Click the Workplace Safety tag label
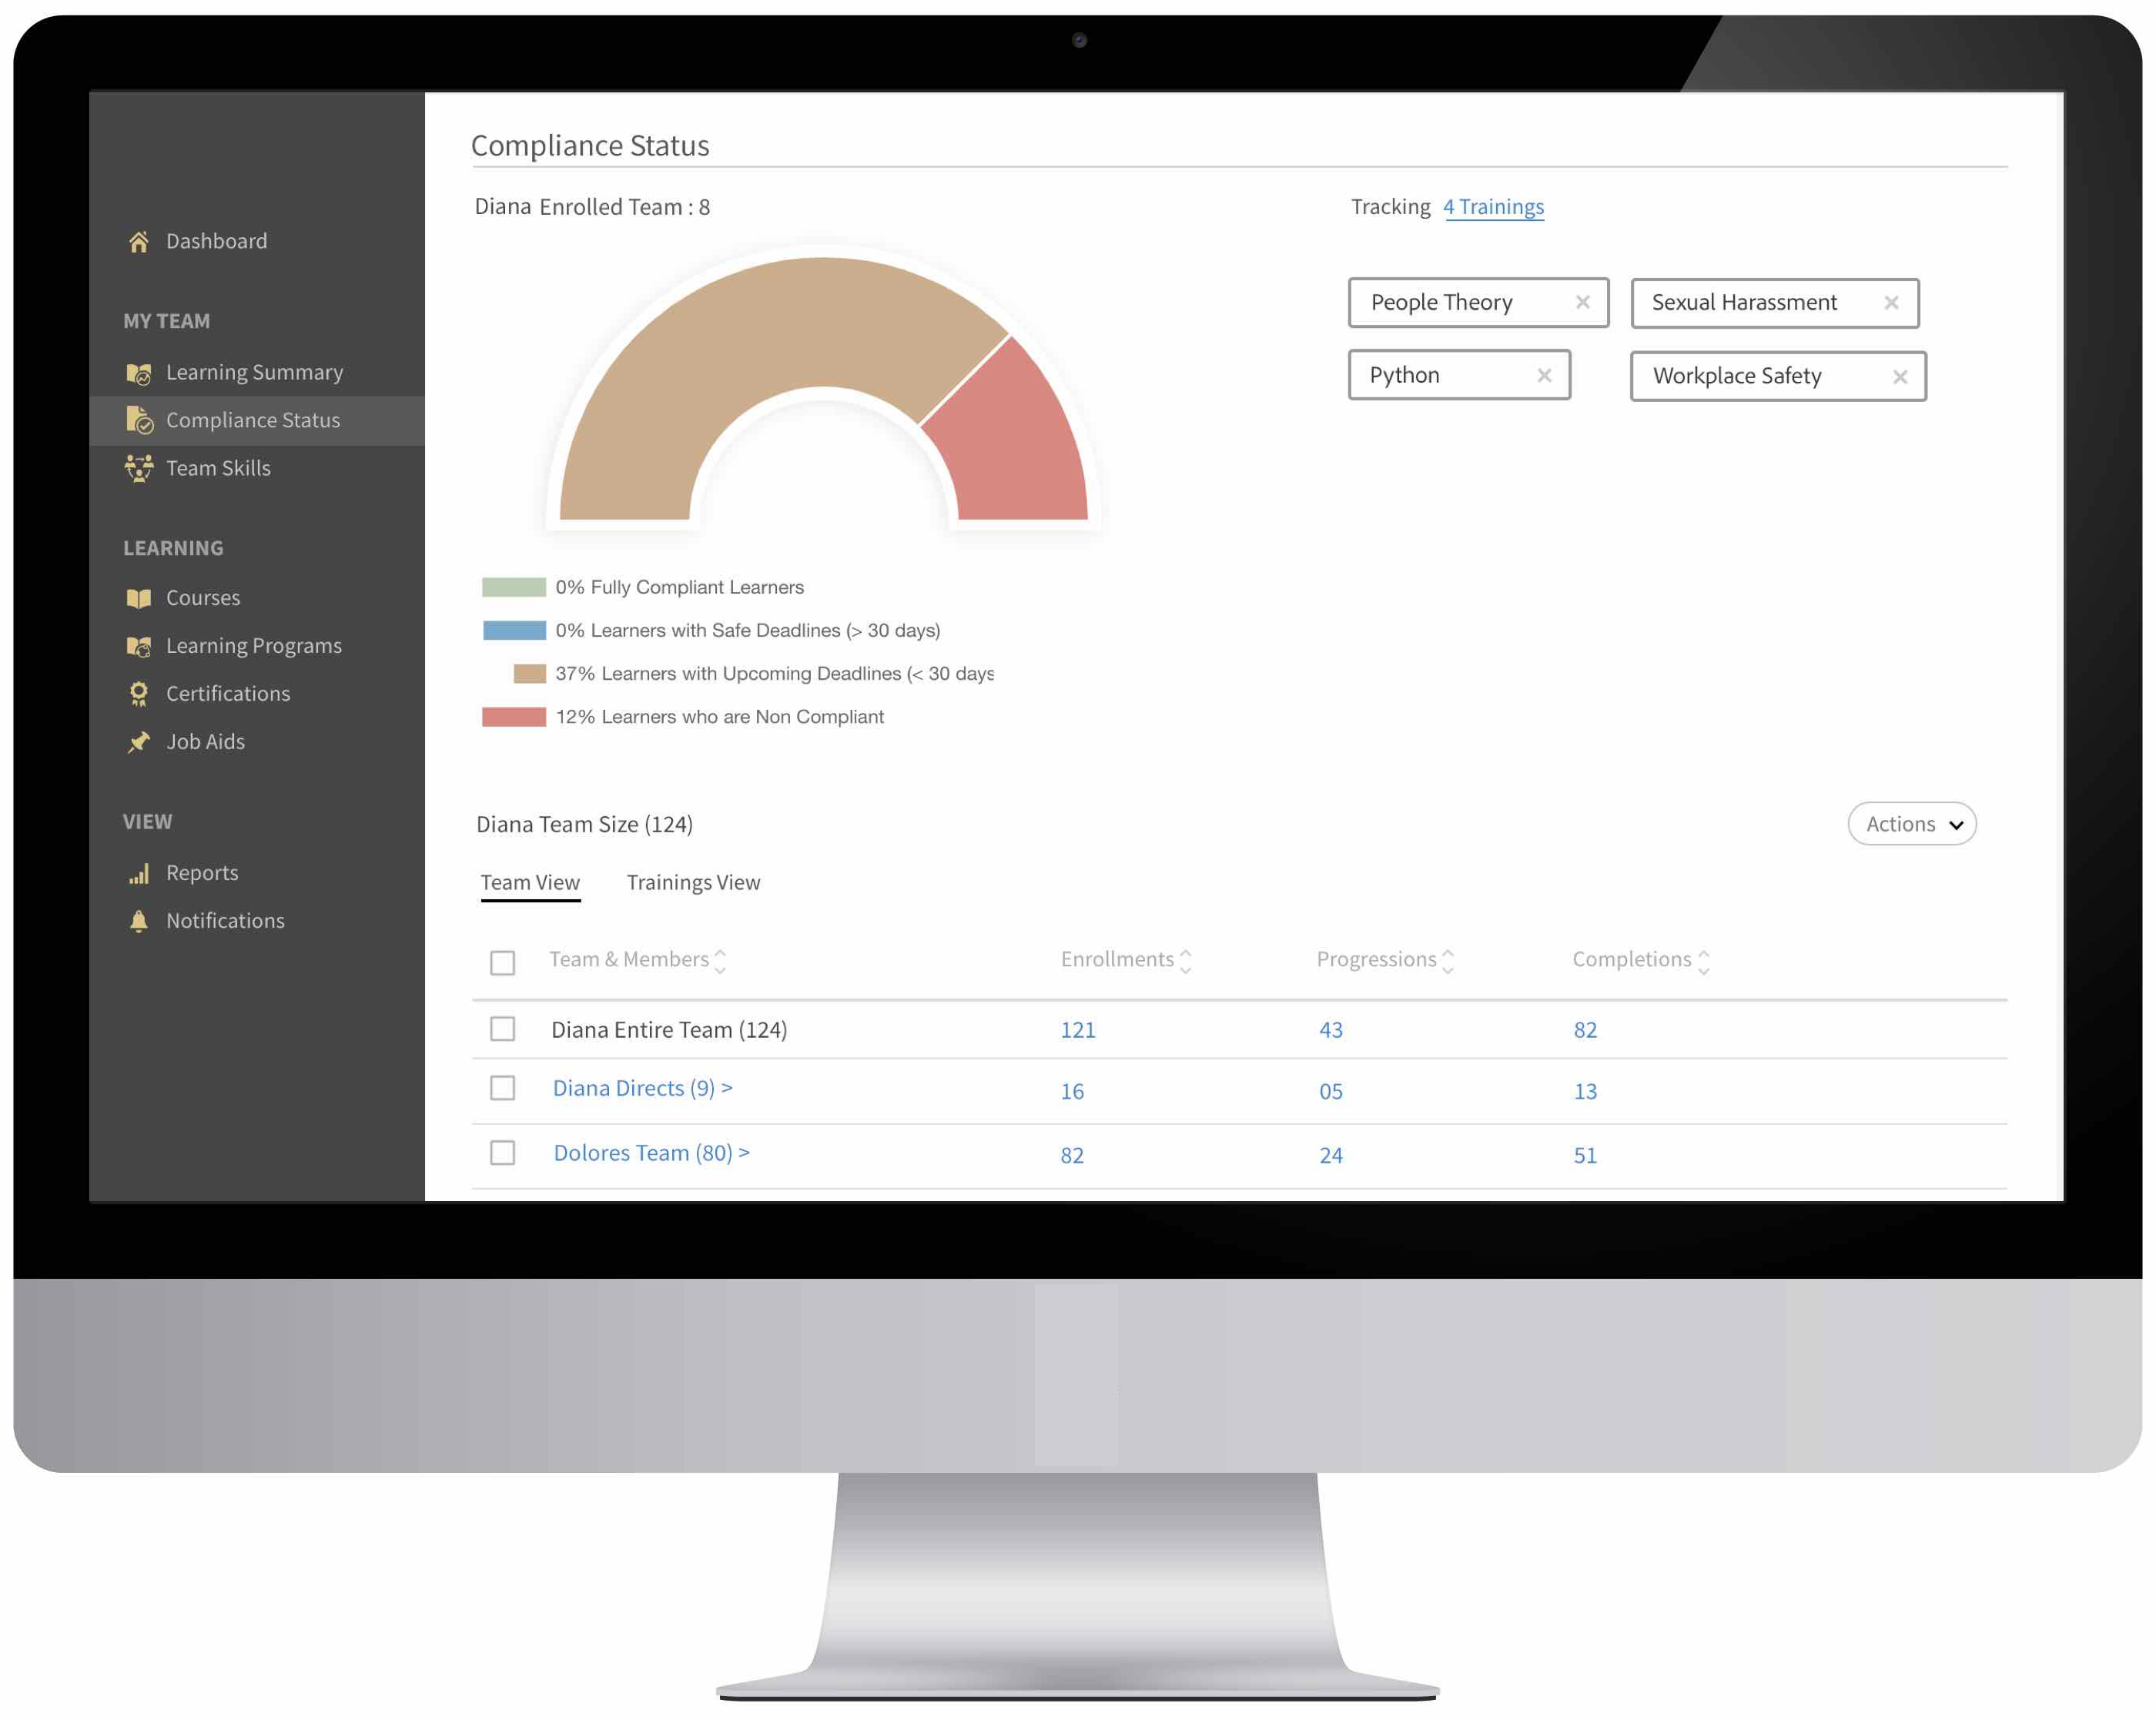2156x1720 pixels. pos(1737,376)
